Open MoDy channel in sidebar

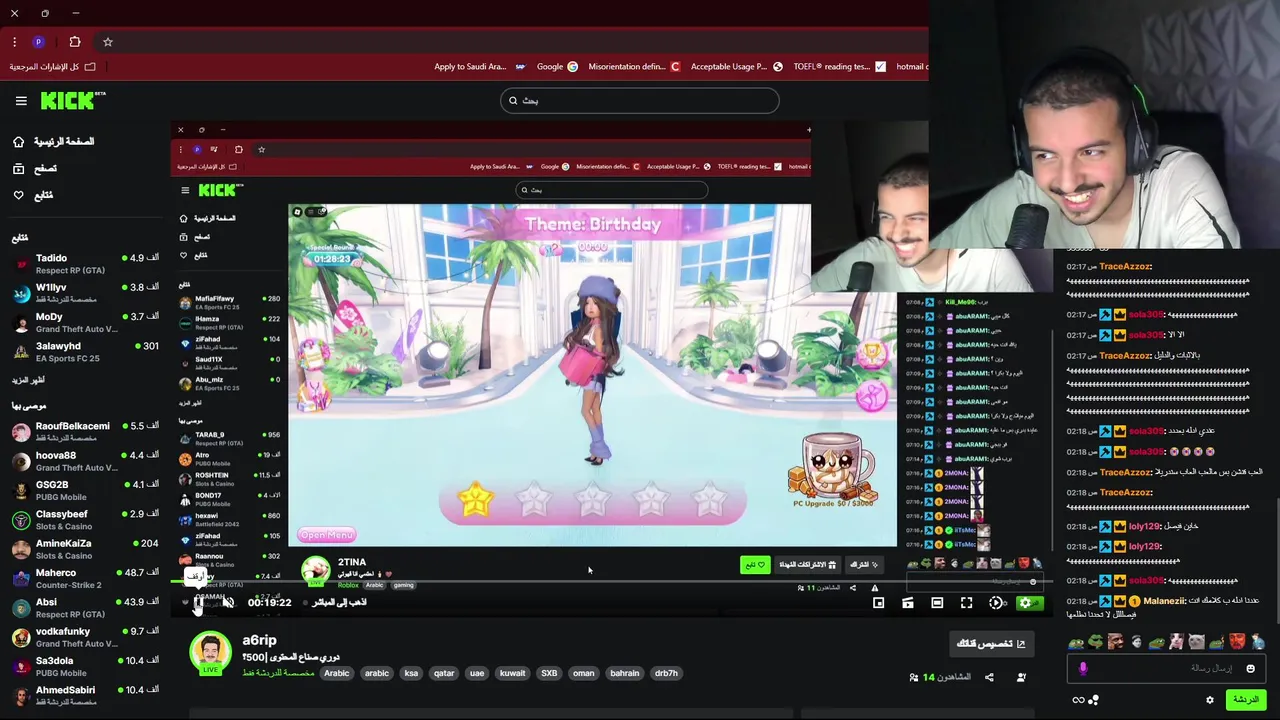85,322
